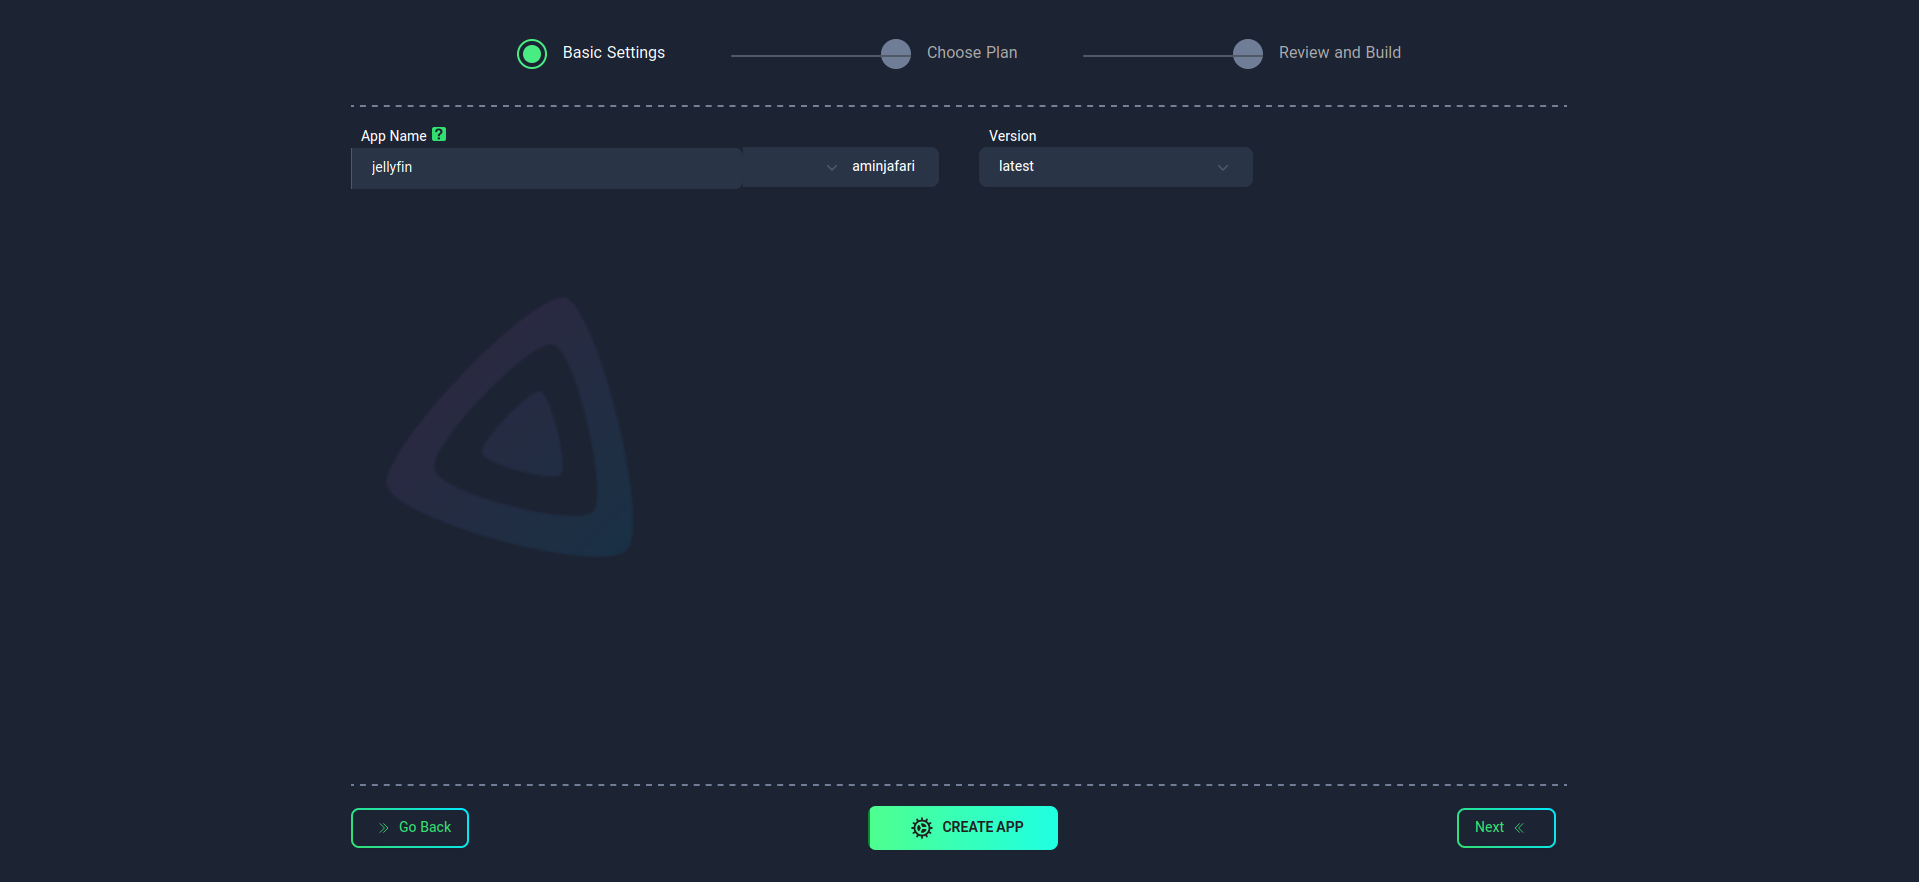Open the aminjafari namespace dropdown
Image resolution: width=1919 pixels, height=882 pixels.
(840, 167)
